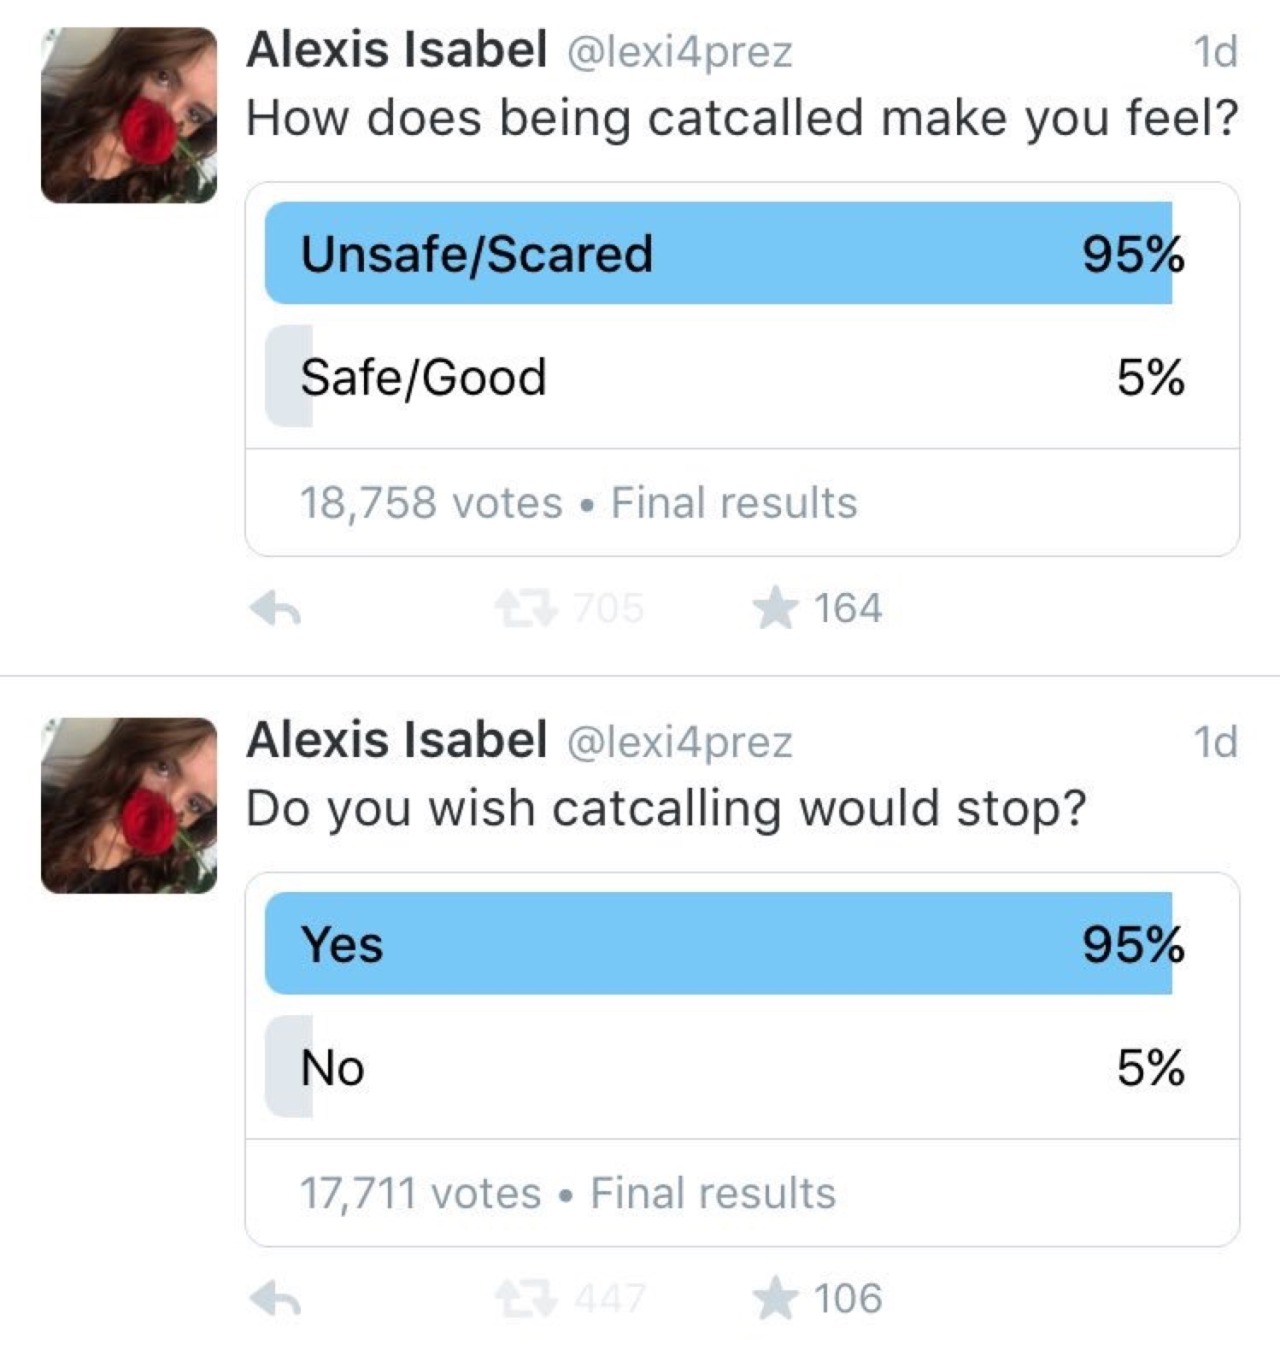Open the 'Do you wish catcalling' tweet text
Screen dimensions: 1280x1362
tap(665, 808)
